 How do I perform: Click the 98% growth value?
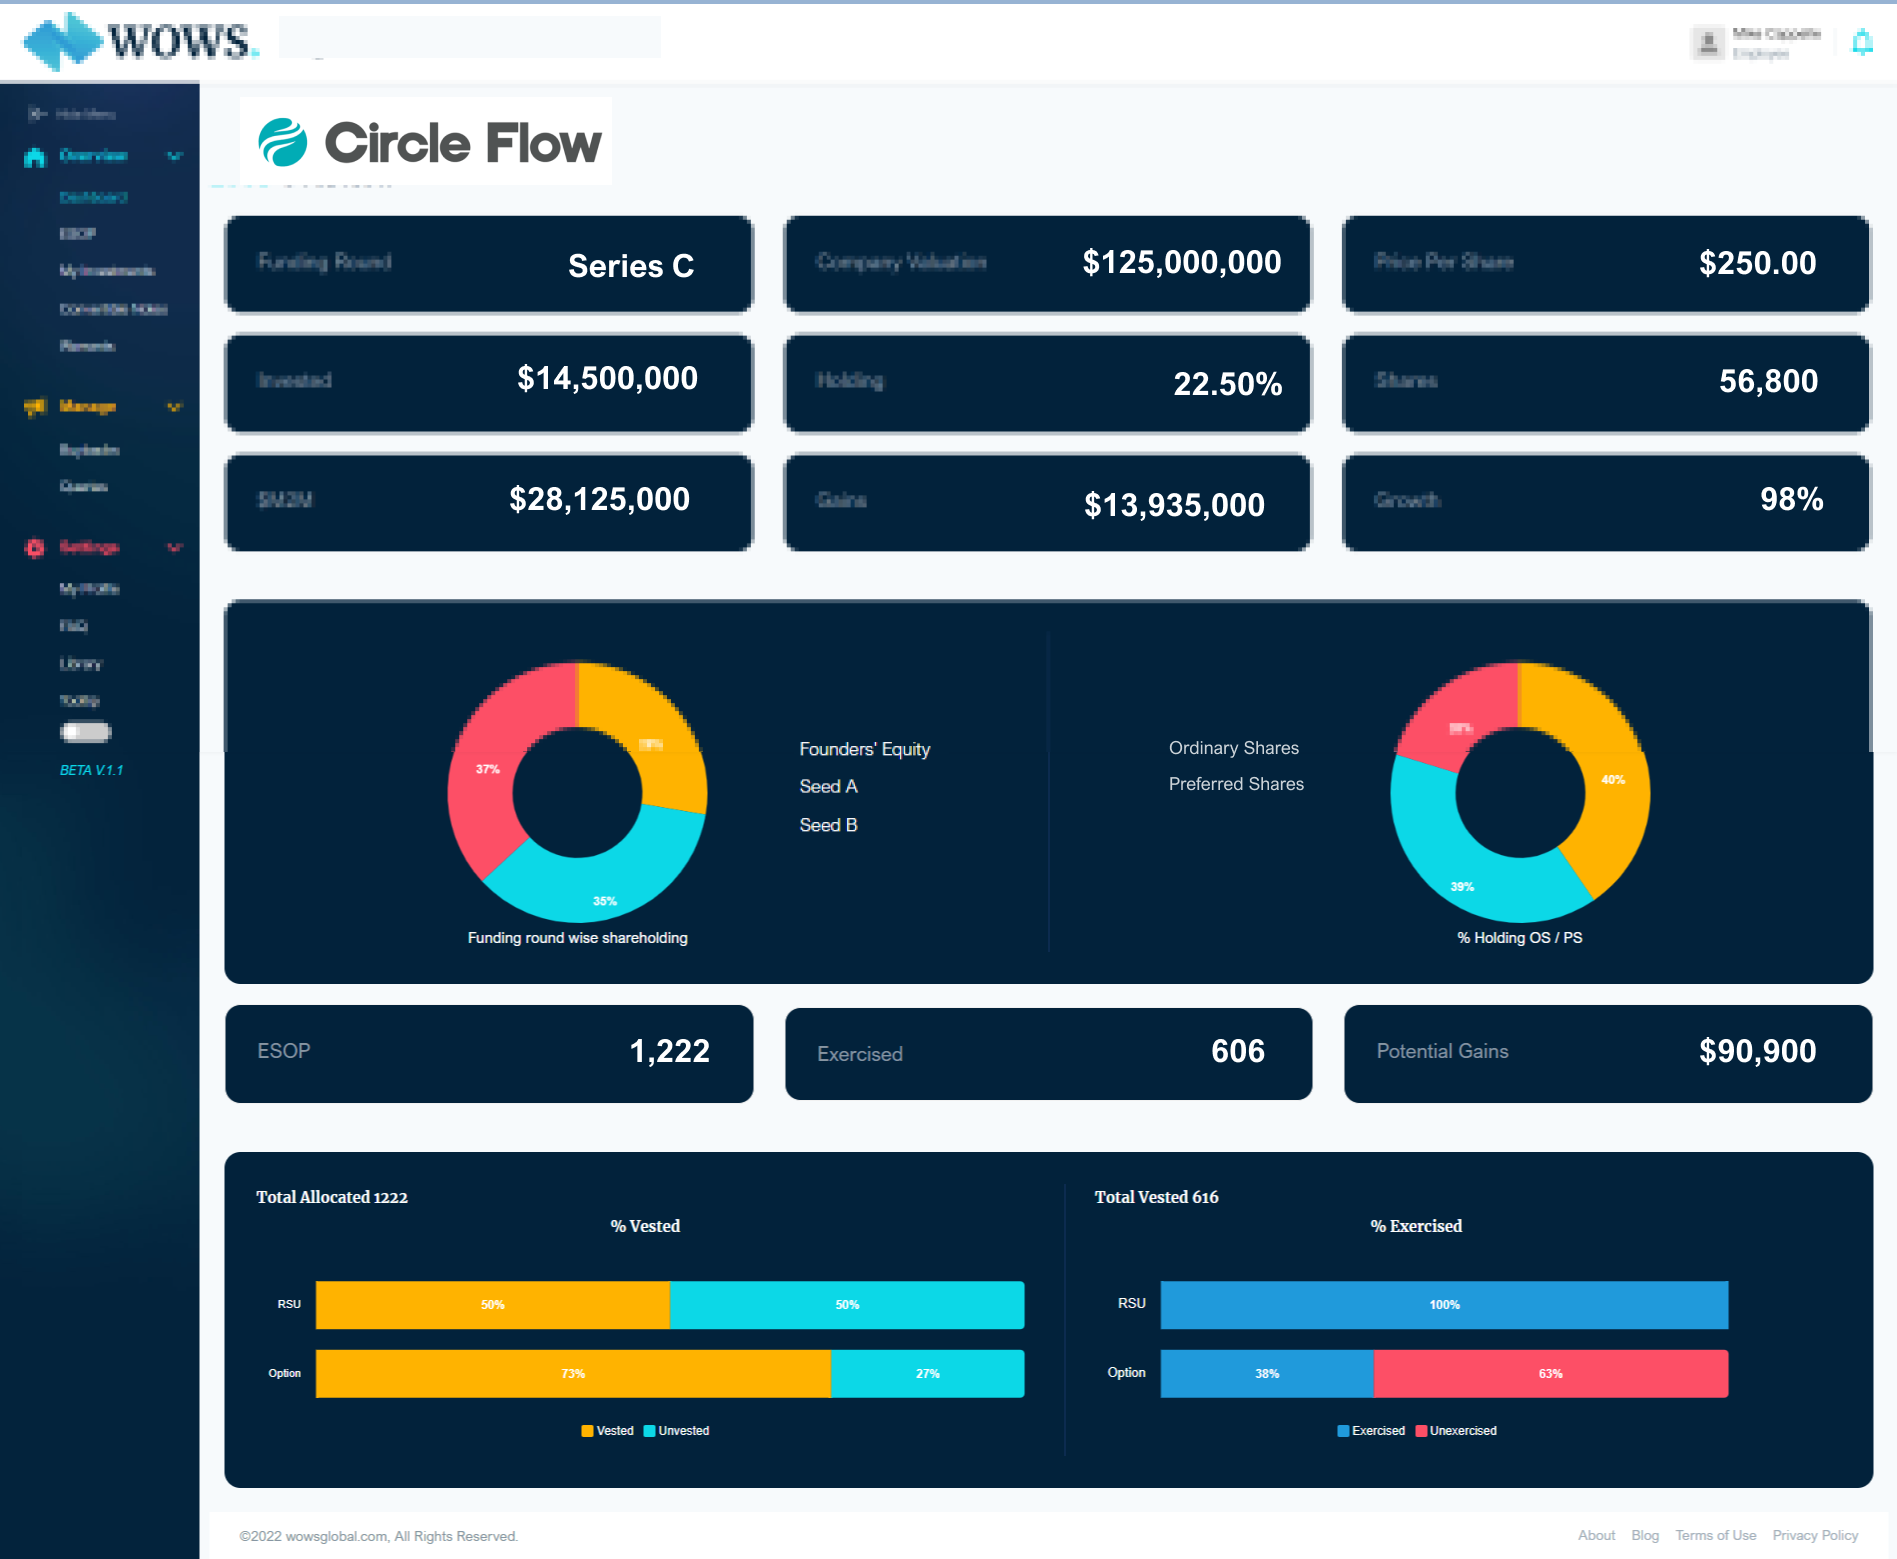coord(1792,499)
